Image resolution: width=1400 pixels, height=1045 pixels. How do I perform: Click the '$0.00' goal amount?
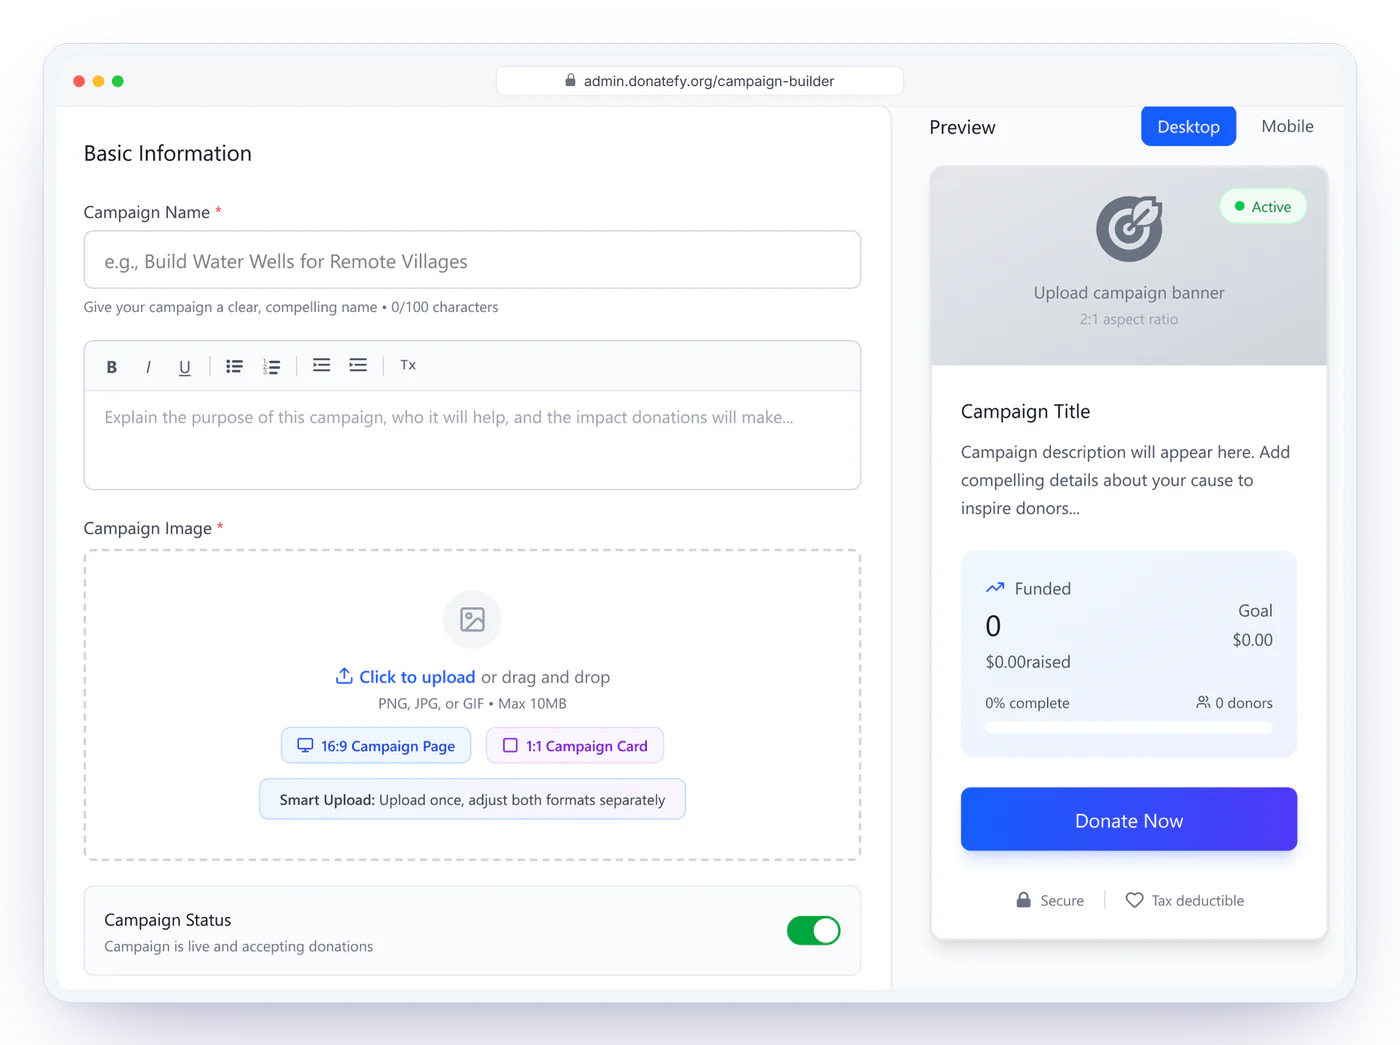point(1252,640)
